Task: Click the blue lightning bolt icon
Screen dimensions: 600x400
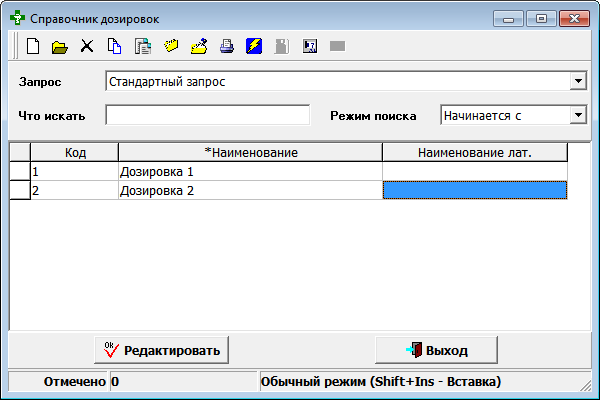Action: coord(254,46)
